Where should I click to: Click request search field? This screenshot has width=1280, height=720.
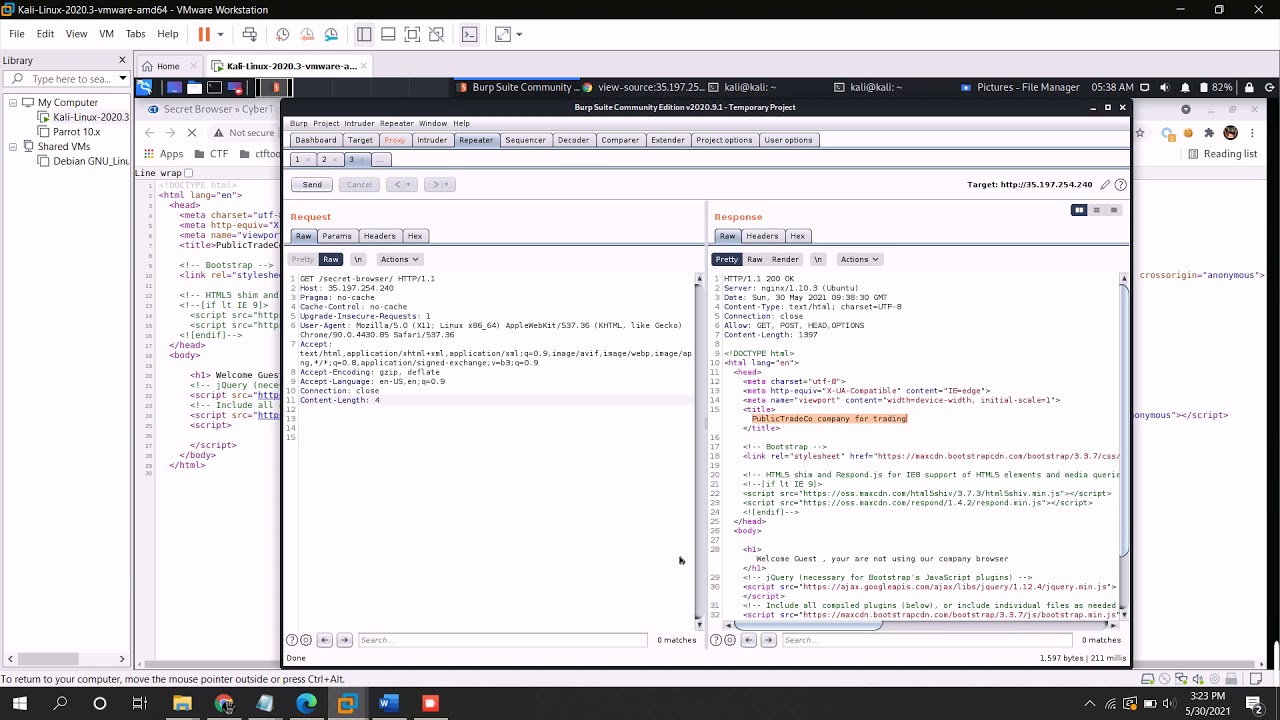[x=502, y=640]
